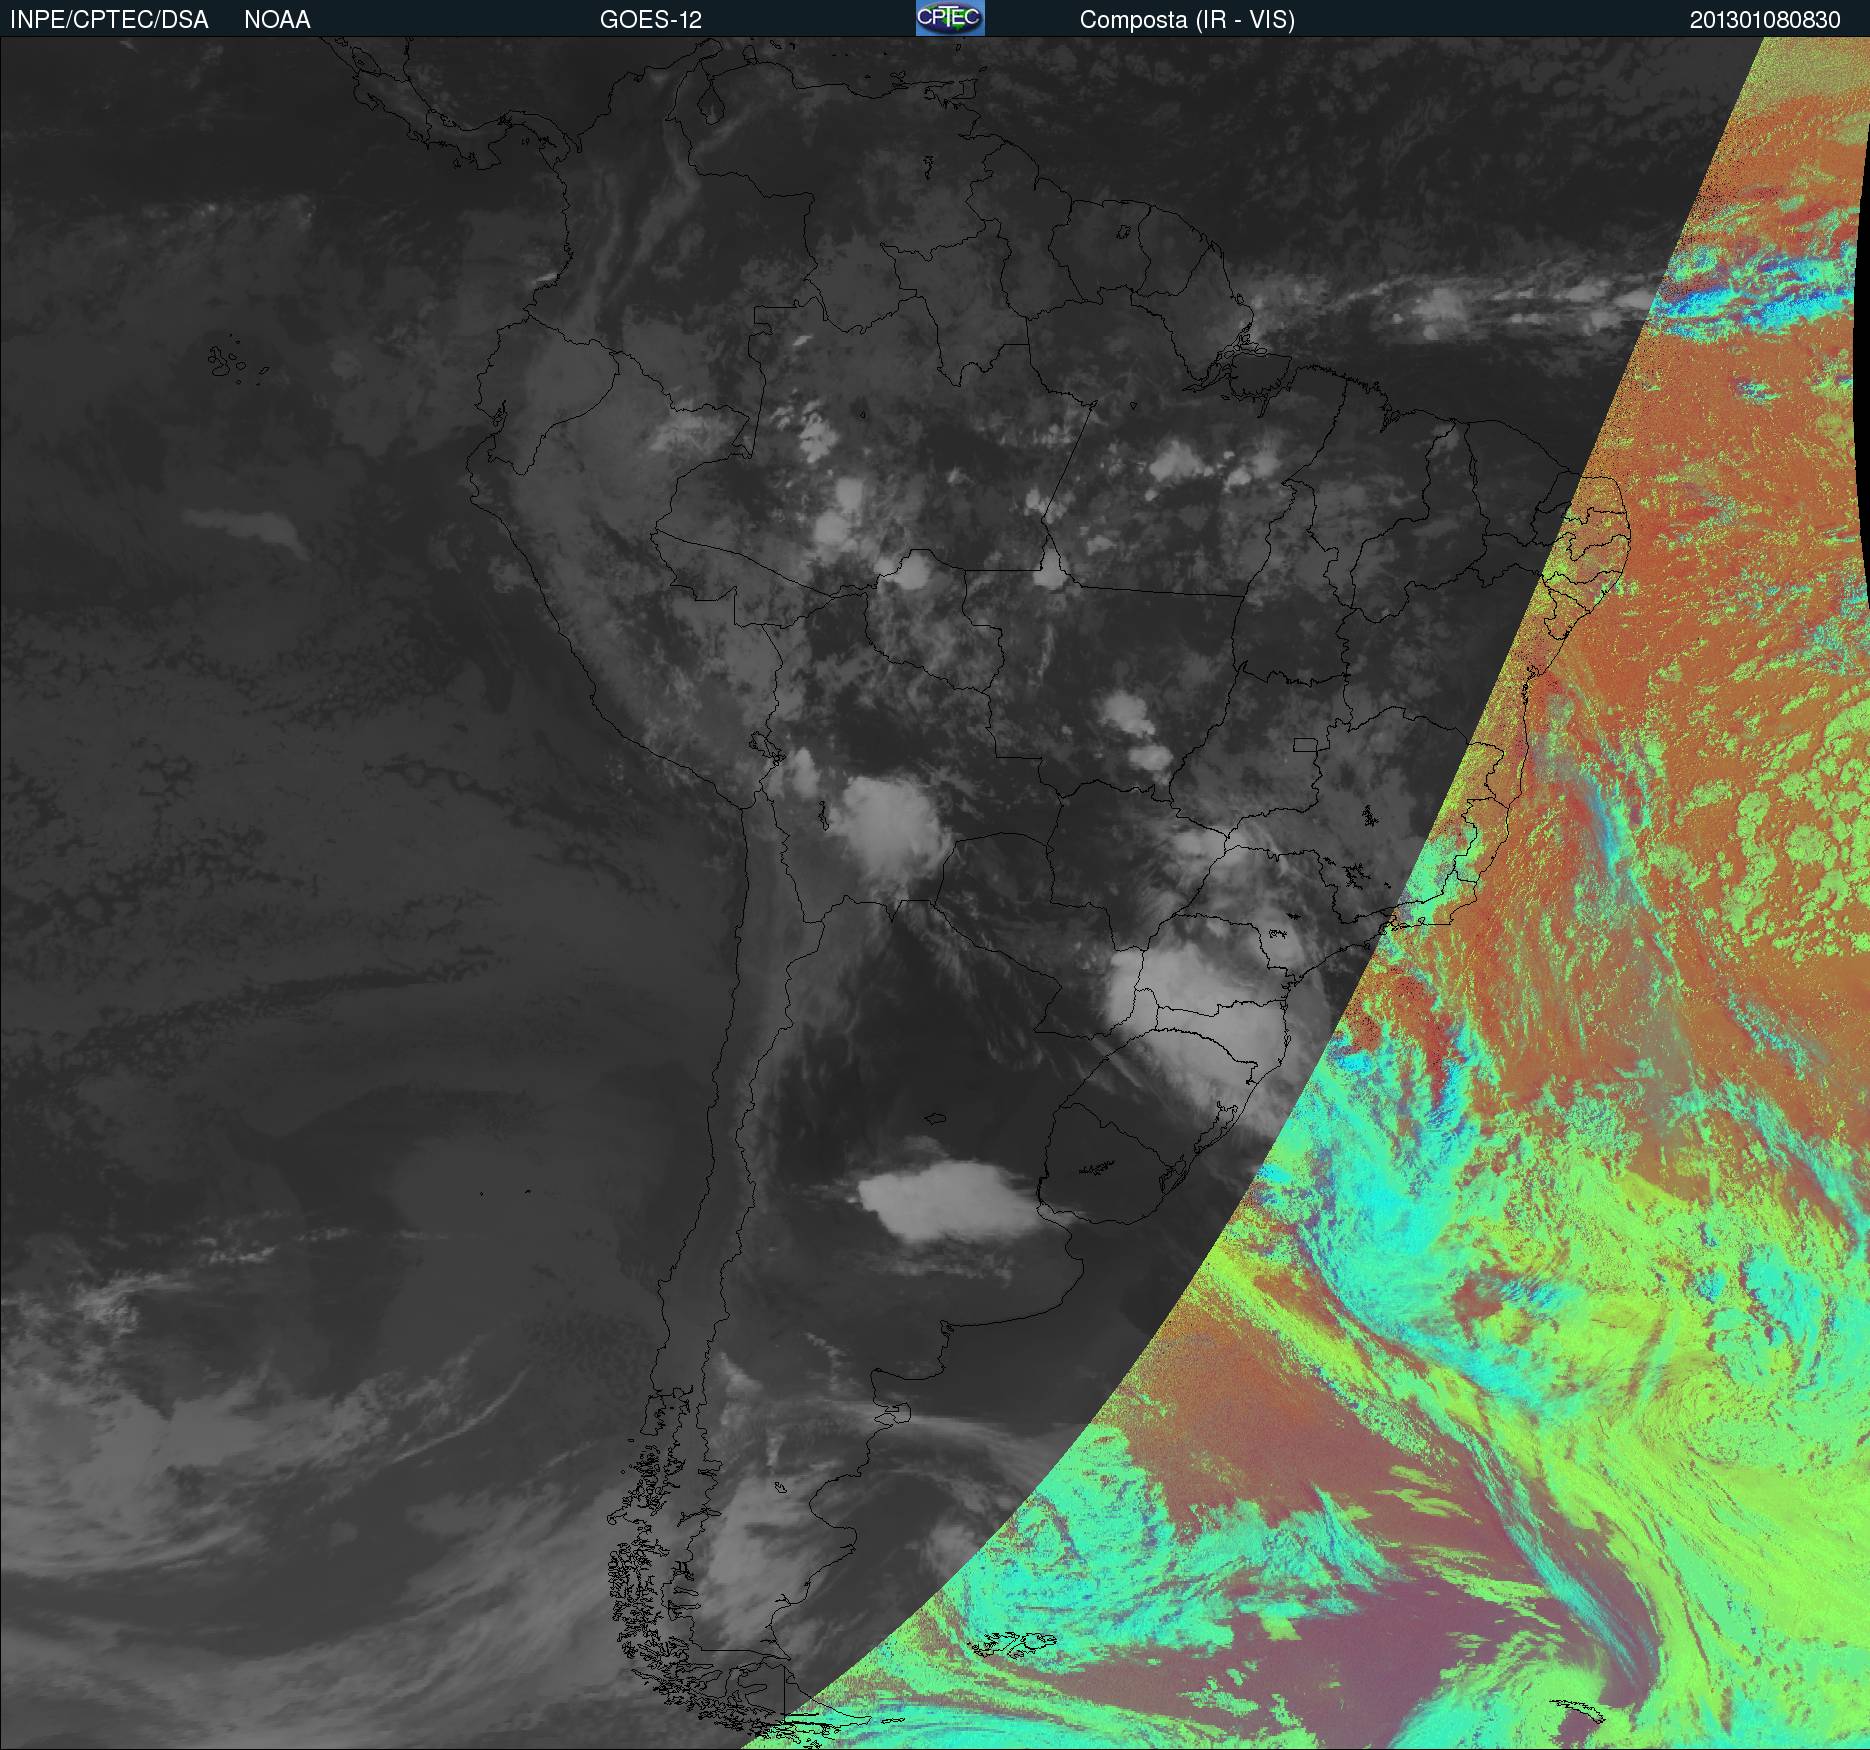
Task: Click the Composta (IR - VIS) title
Action: [1187, 20]
